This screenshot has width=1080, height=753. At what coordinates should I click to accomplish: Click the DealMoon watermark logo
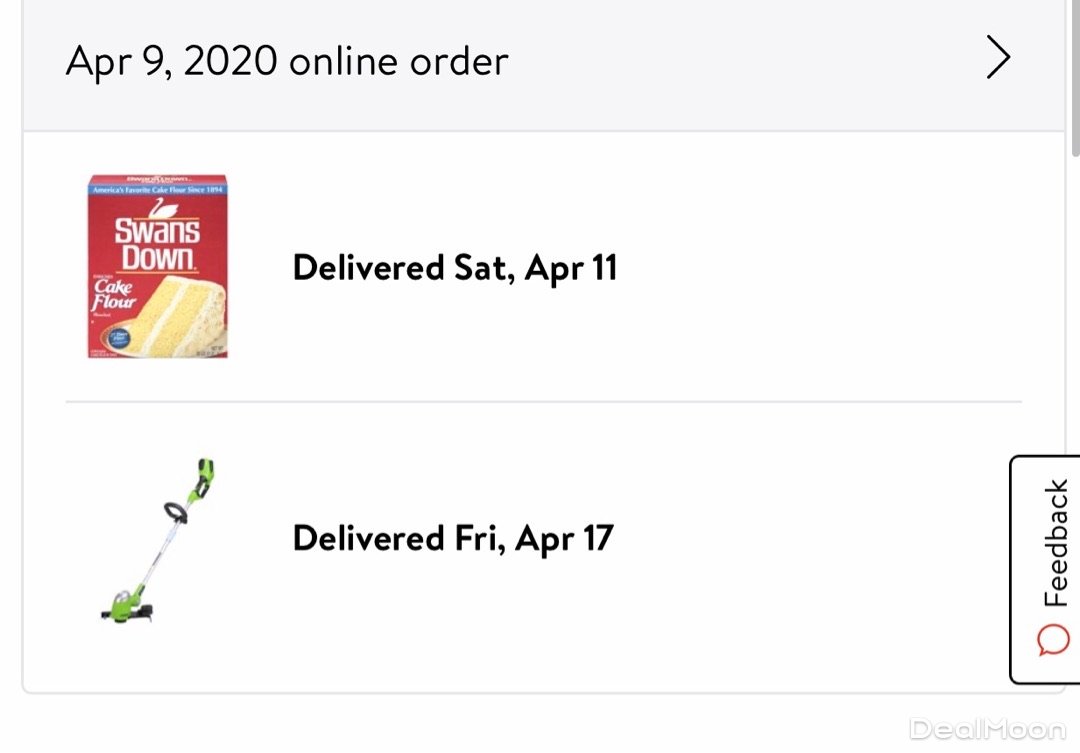click(x=986, y=728)
